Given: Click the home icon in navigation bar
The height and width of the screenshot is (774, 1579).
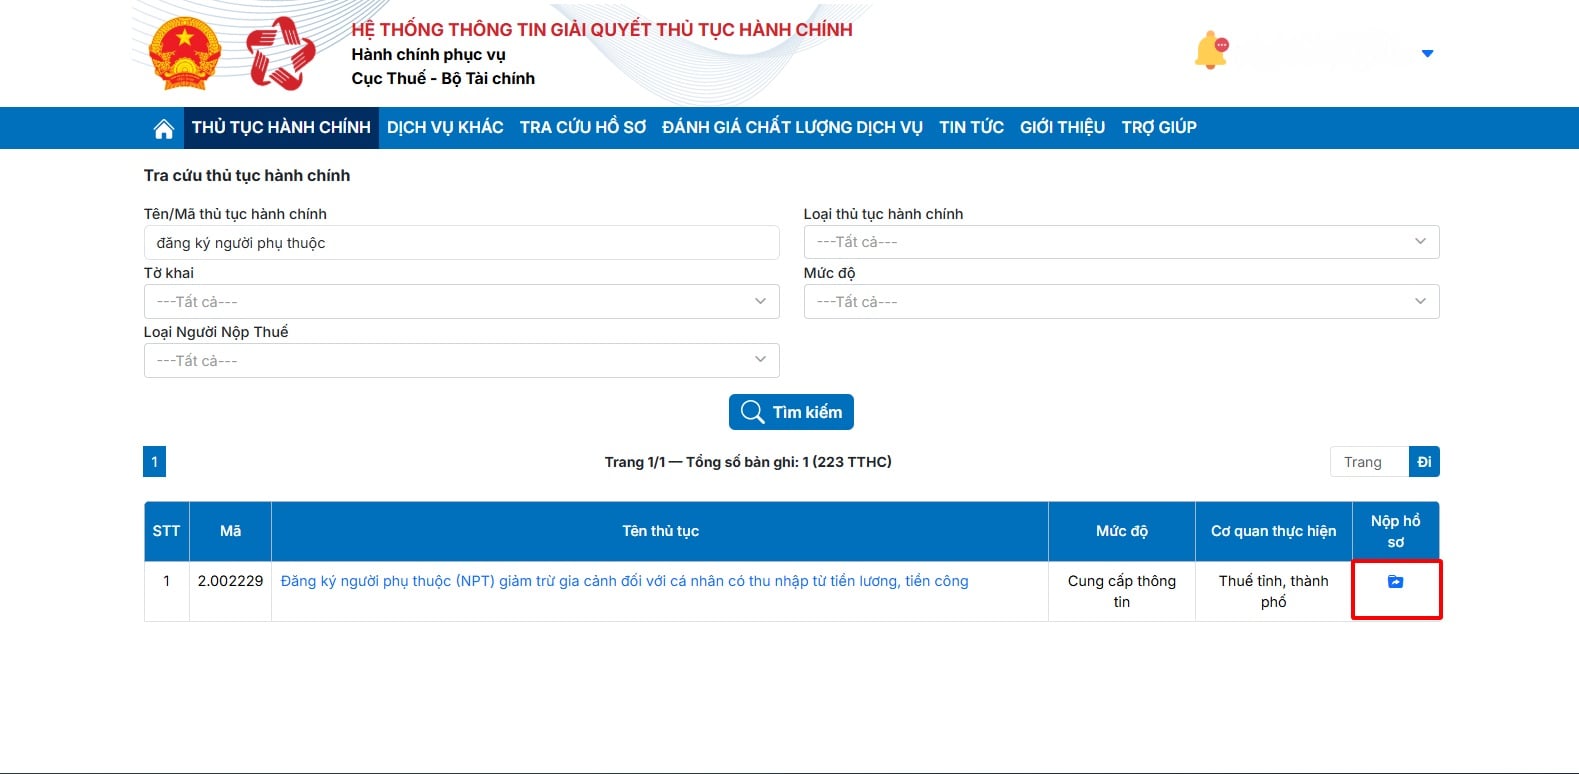Looking at the screenshot, I should pyautogui.click(x=163, y=128).
